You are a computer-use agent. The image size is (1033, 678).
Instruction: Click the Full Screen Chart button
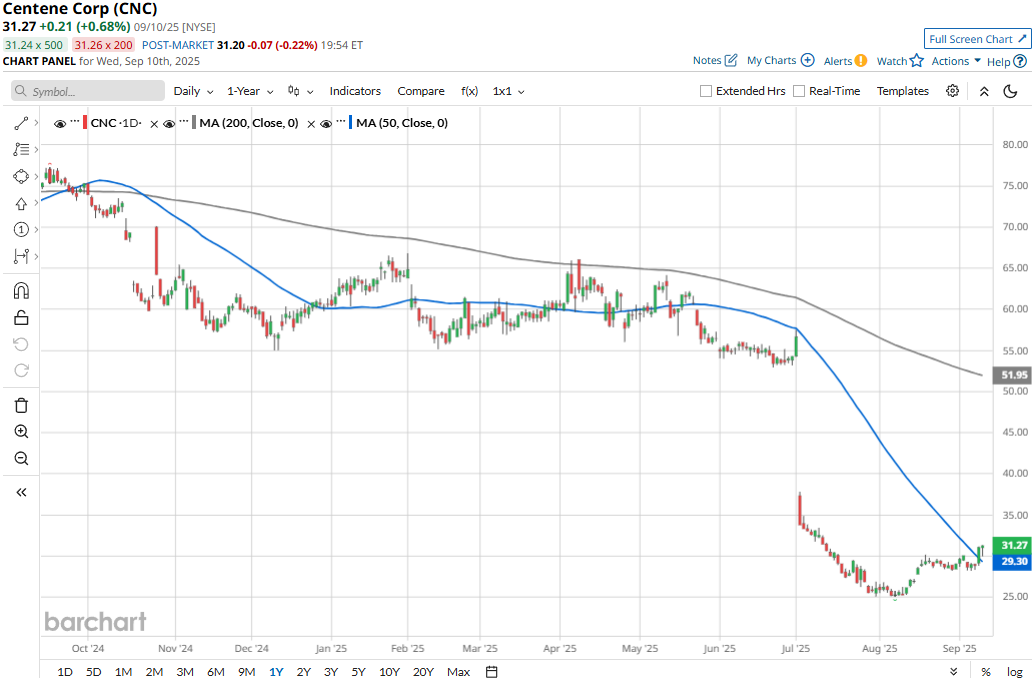click(x=977, y=39)
